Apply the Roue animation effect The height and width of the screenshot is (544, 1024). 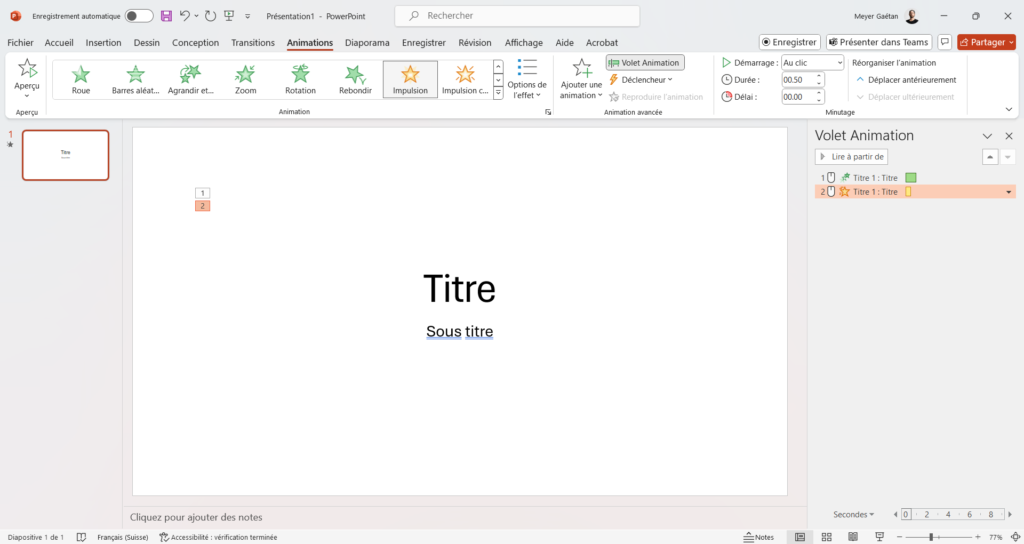pos(81,80)
